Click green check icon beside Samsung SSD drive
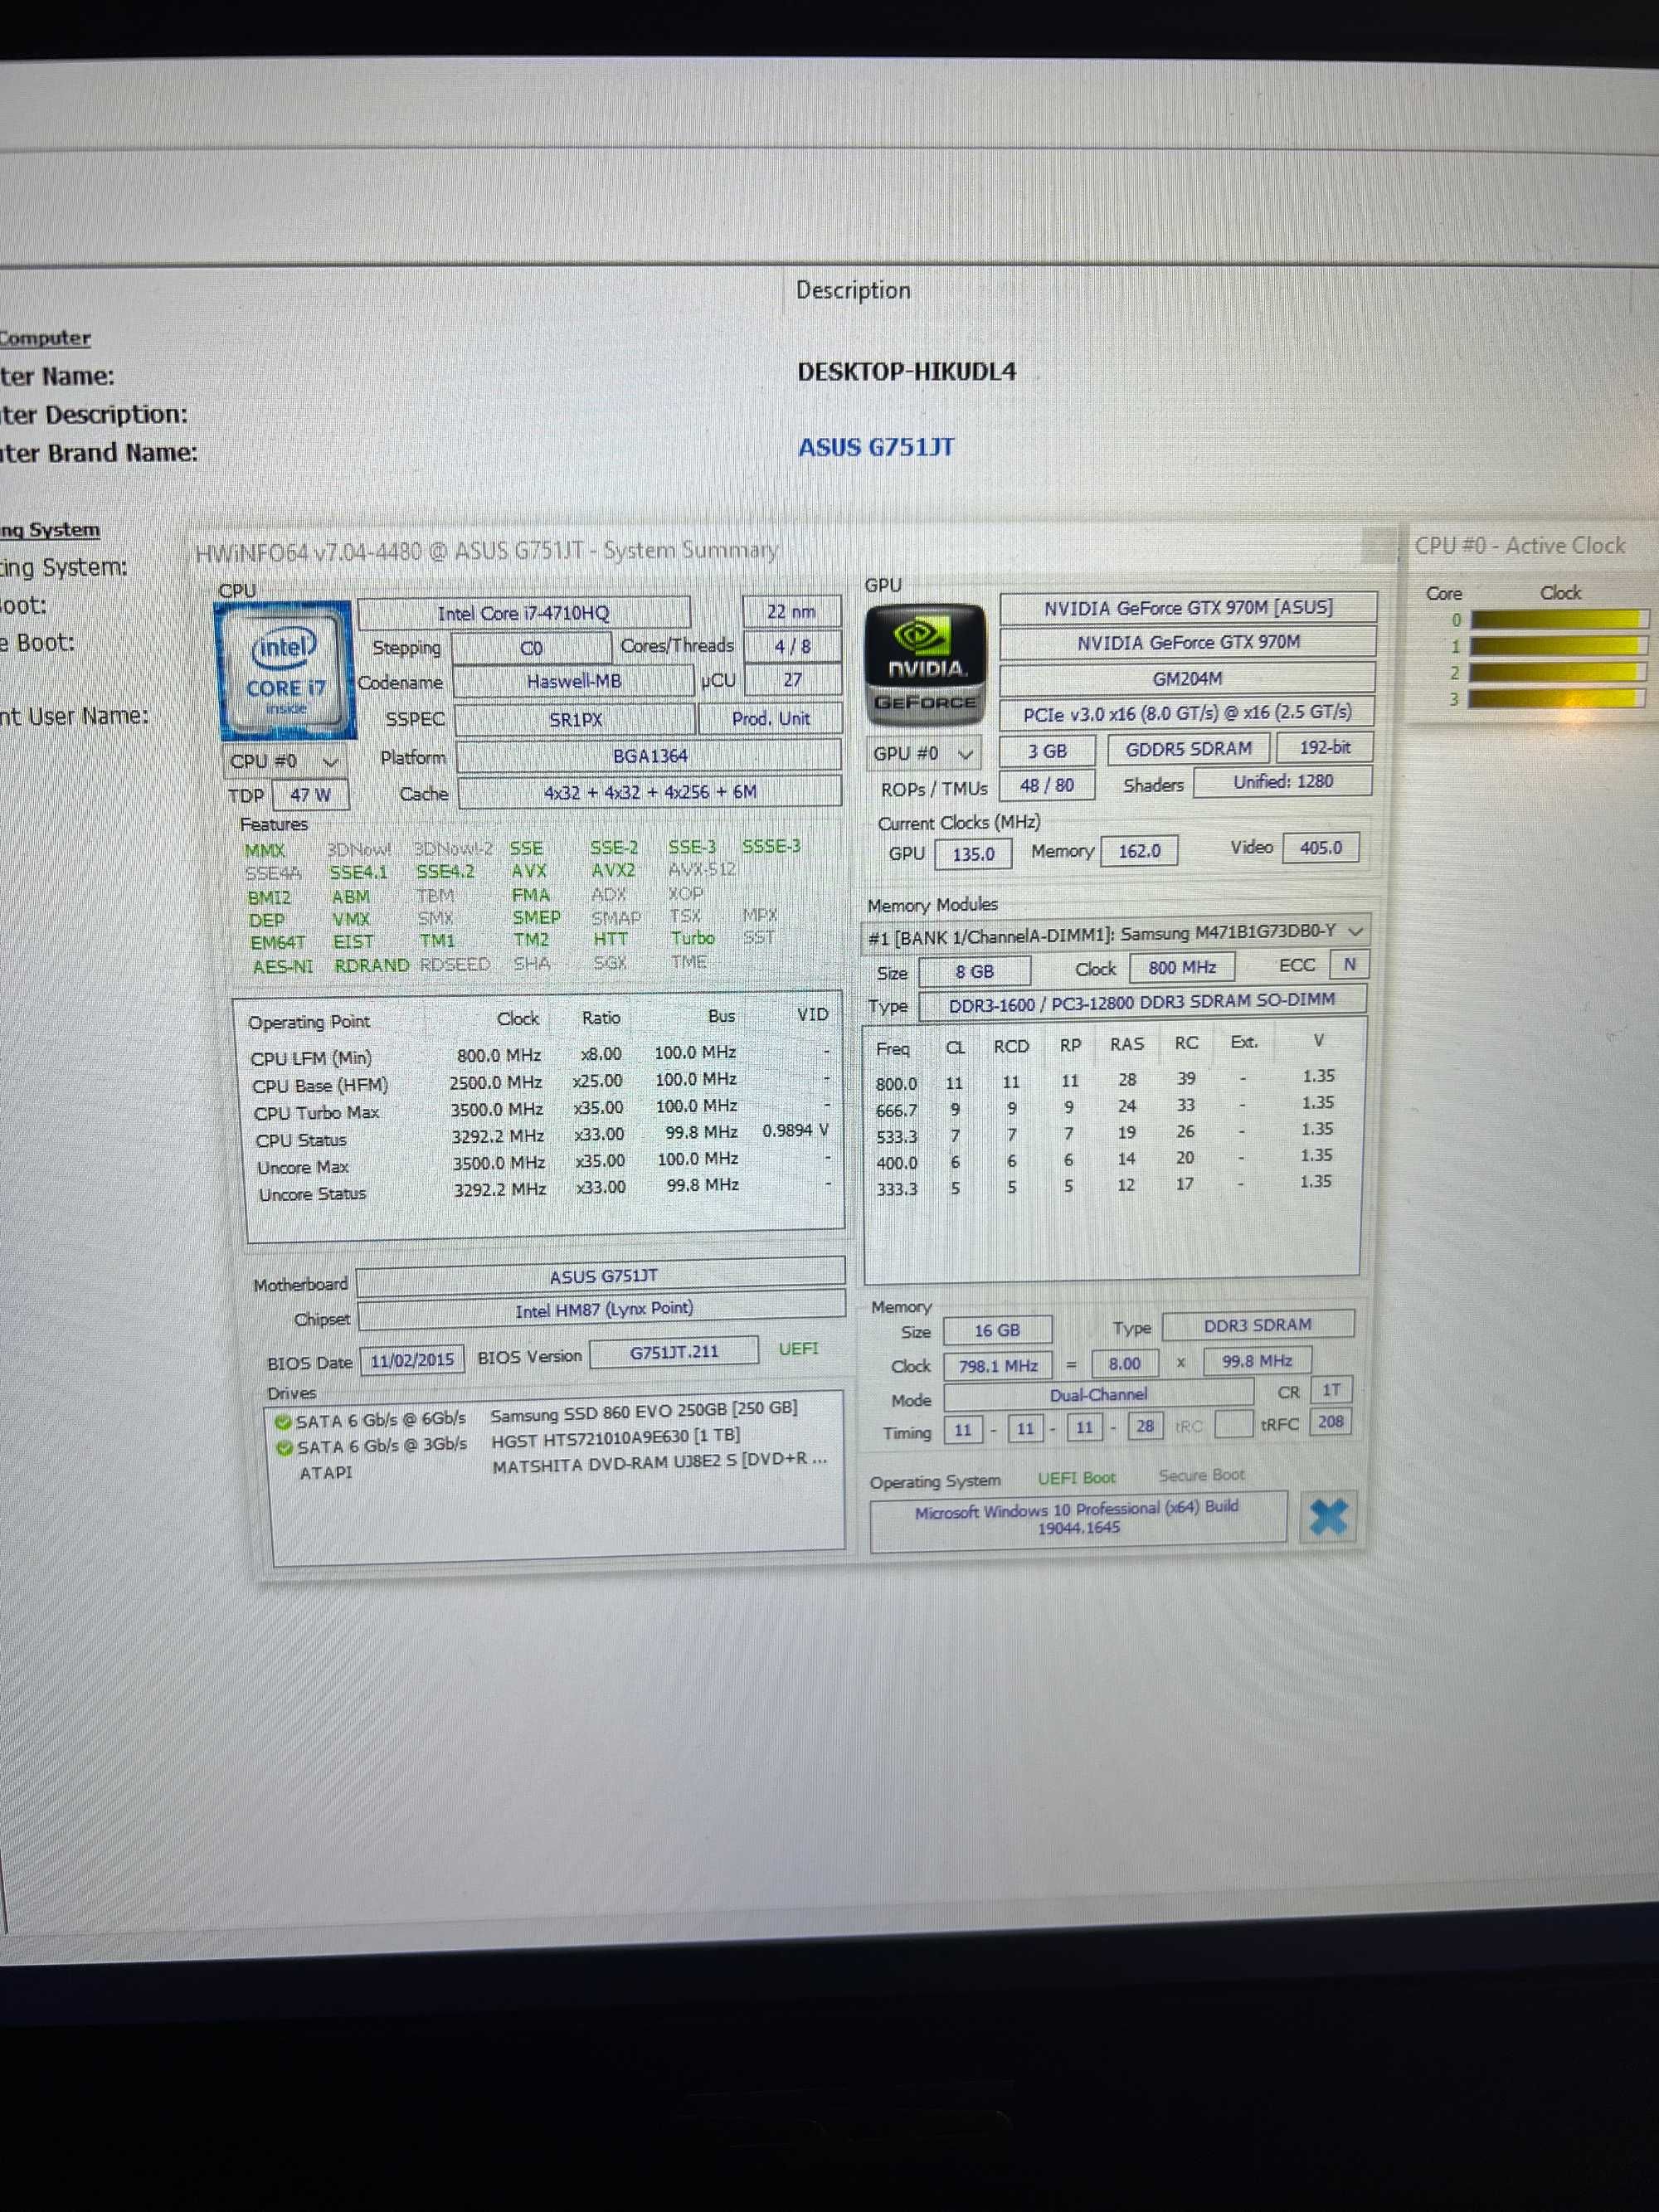The height and width of the screenshot is (2212, 1659). (x=283, y=1421)
